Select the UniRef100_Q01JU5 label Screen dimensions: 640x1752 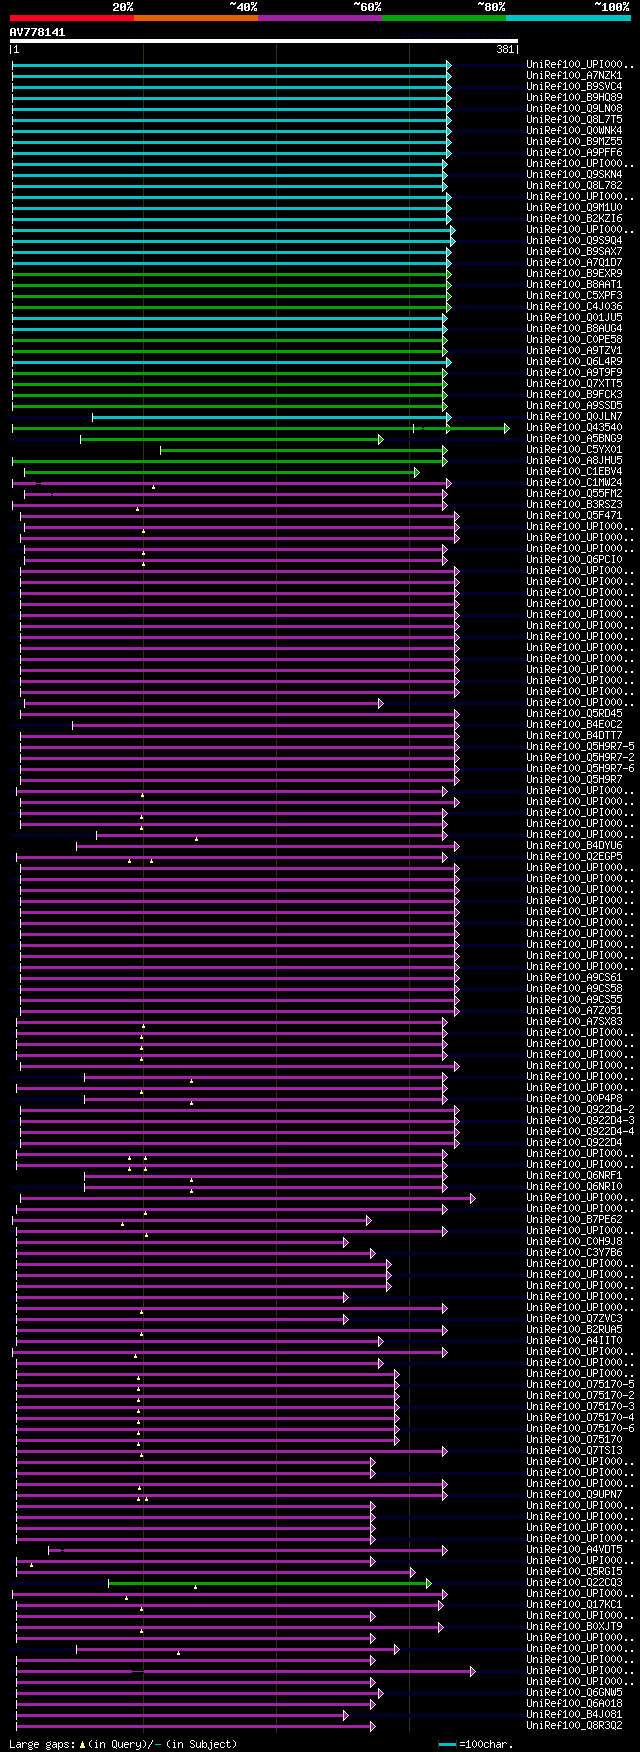pos(574,317)
